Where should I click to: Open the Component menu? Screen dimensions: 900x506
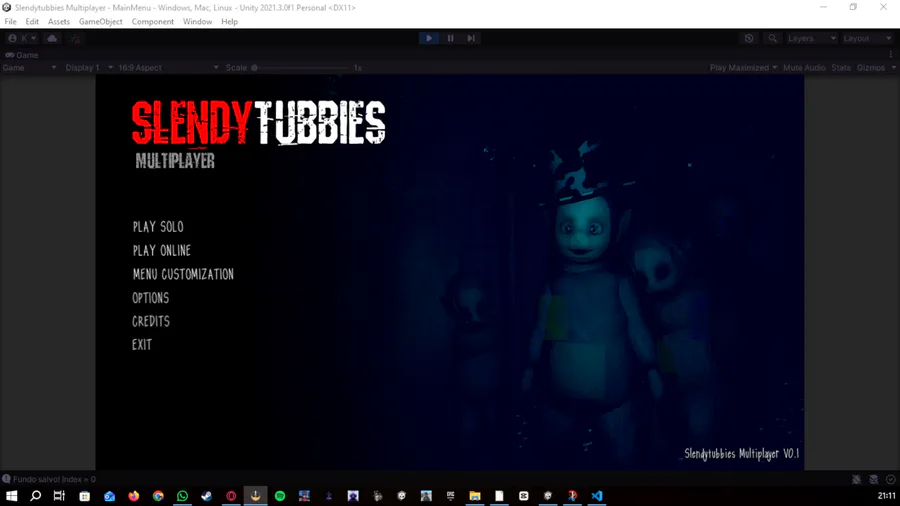[153, 22]
